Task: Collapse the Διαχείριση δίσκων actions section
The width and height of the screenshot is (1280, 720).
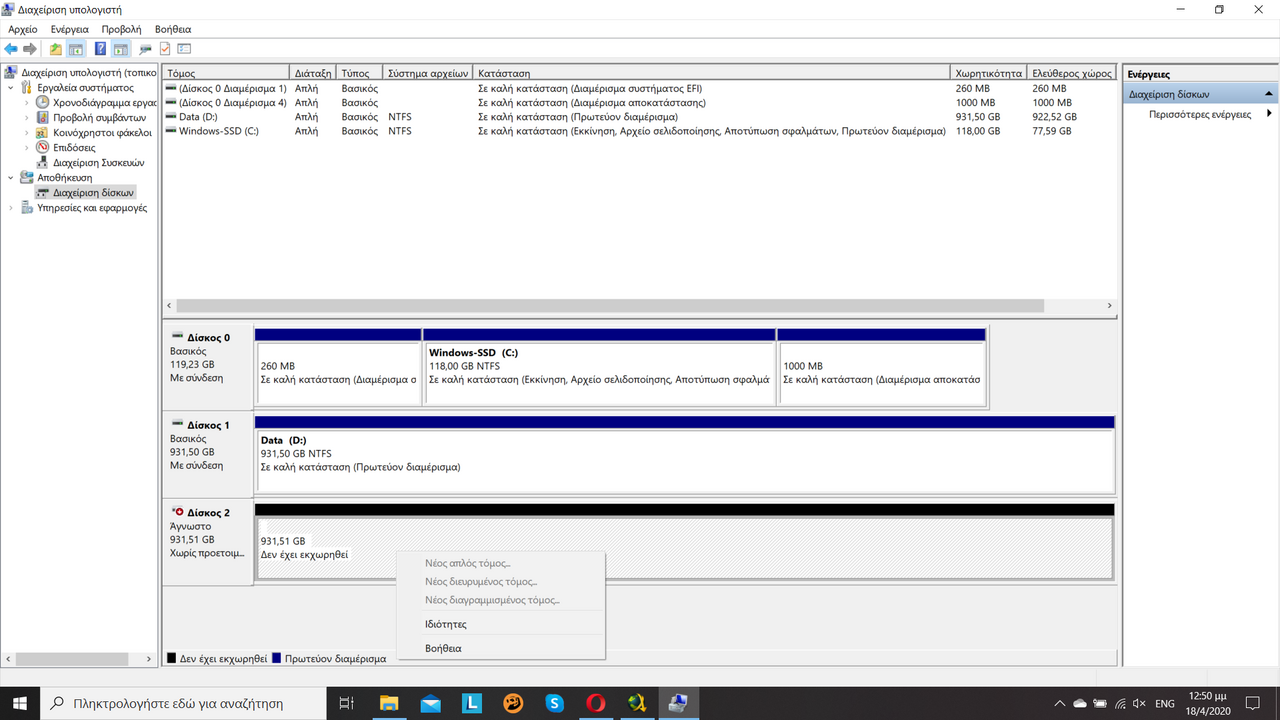Action: [1269, 94]
